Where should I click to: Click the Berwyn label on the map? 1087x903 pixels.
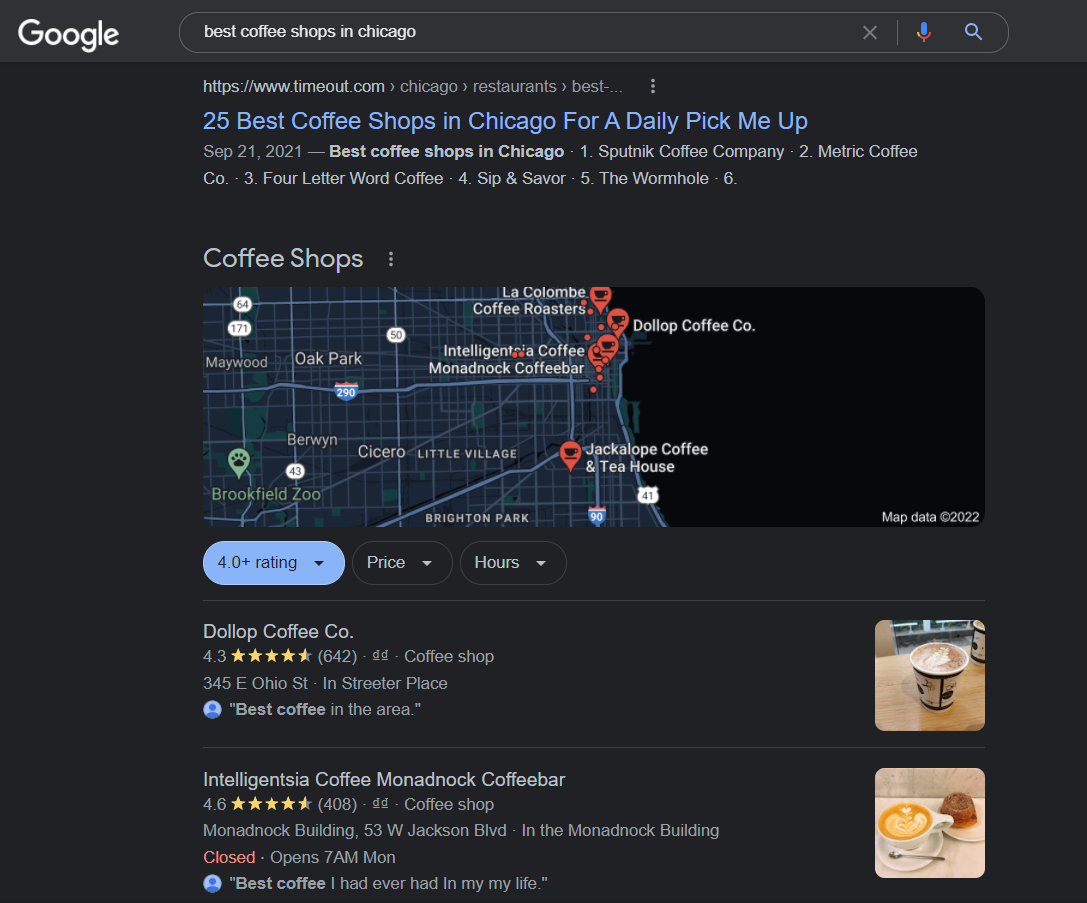pyautogui.click(x=312, y=440)
